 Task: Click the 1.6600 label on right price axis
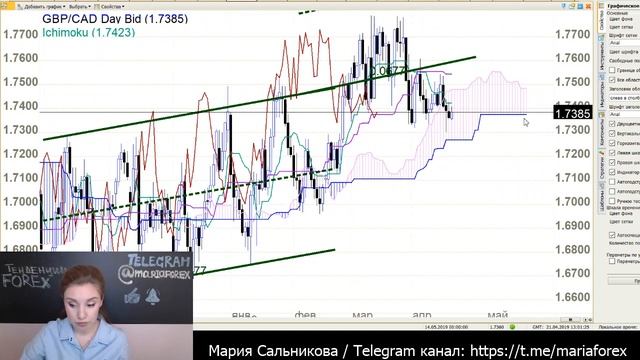pyautogui.click(x=573, y=297)
